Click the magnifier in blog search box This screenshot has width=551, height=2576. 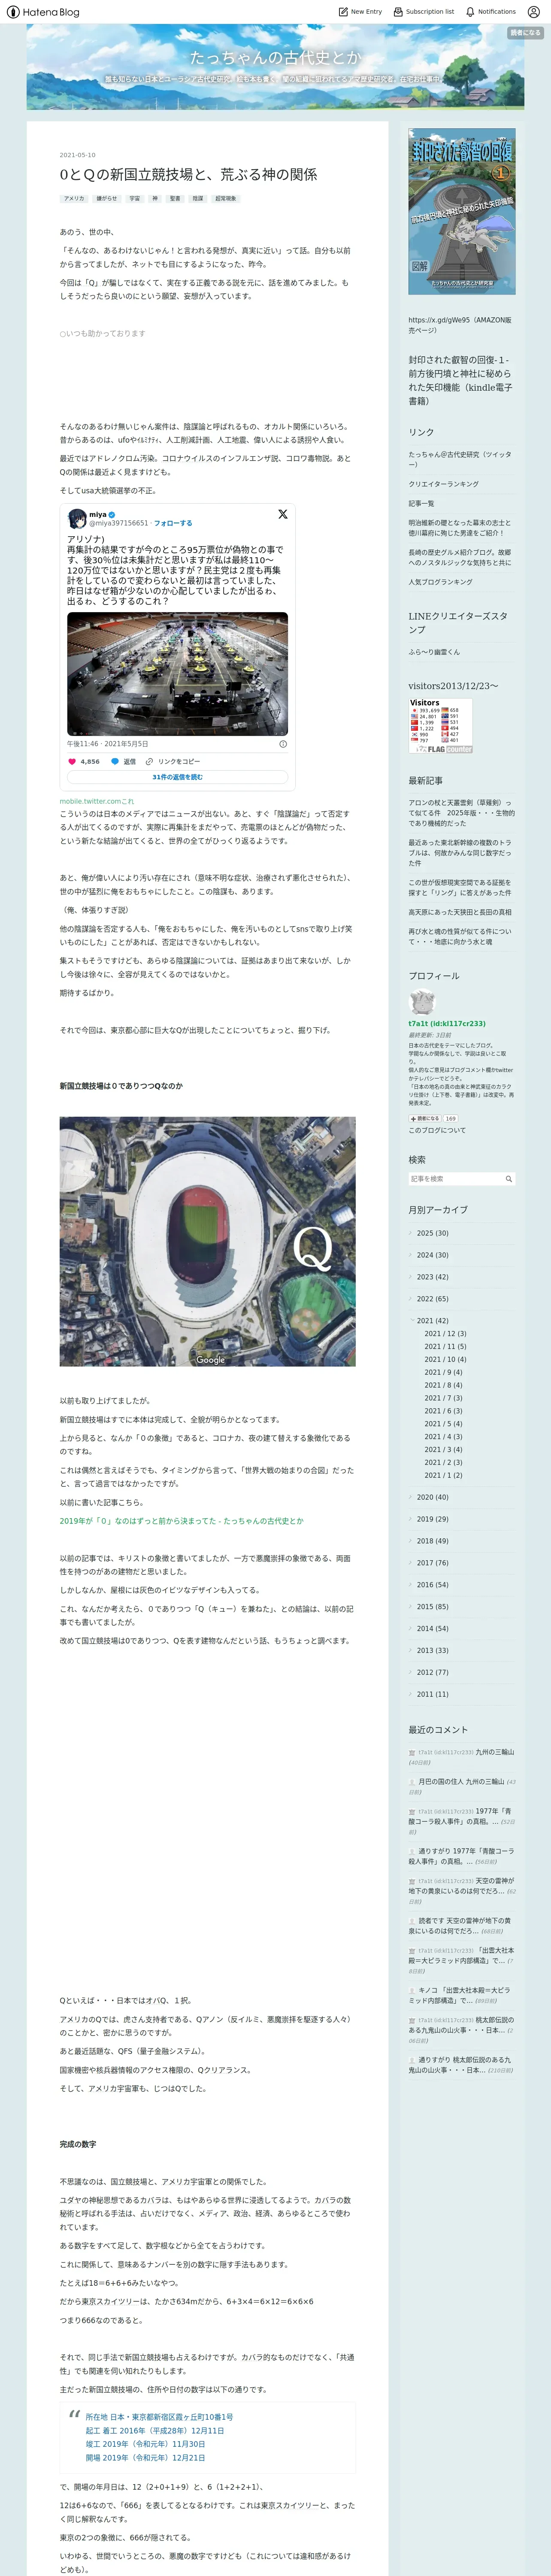coord(509,1179)
